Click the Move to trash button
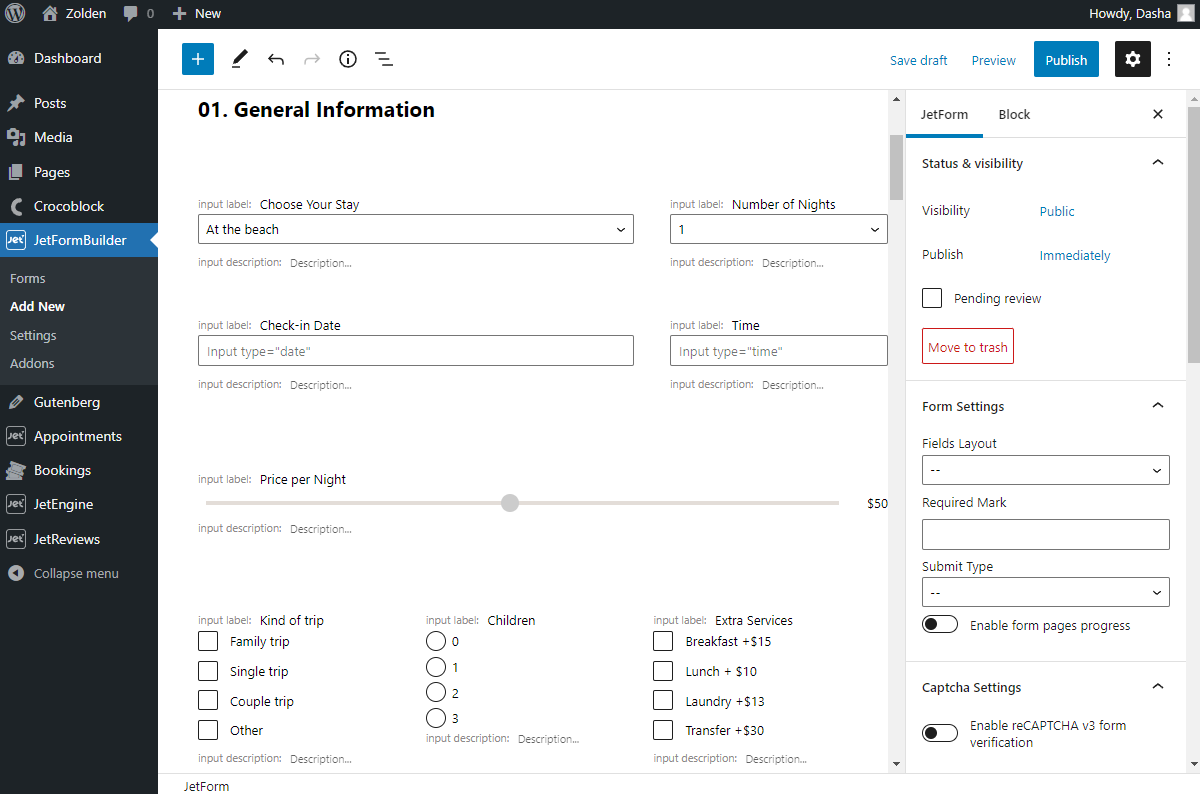The image size is (1200, 794). click(x=967, y=346)
